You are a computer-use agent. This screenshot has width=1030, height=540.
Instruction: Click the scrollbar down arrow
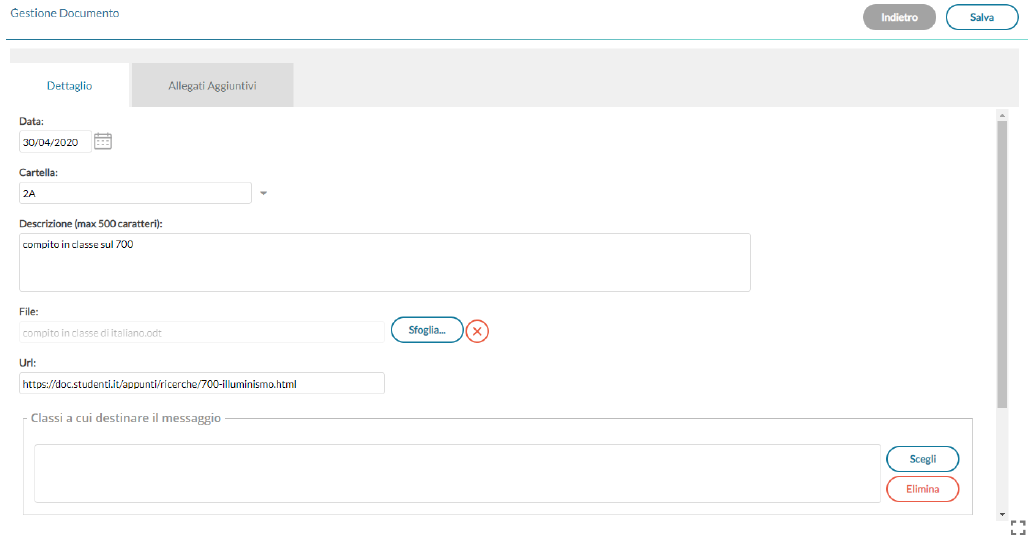click(1002, 514)
